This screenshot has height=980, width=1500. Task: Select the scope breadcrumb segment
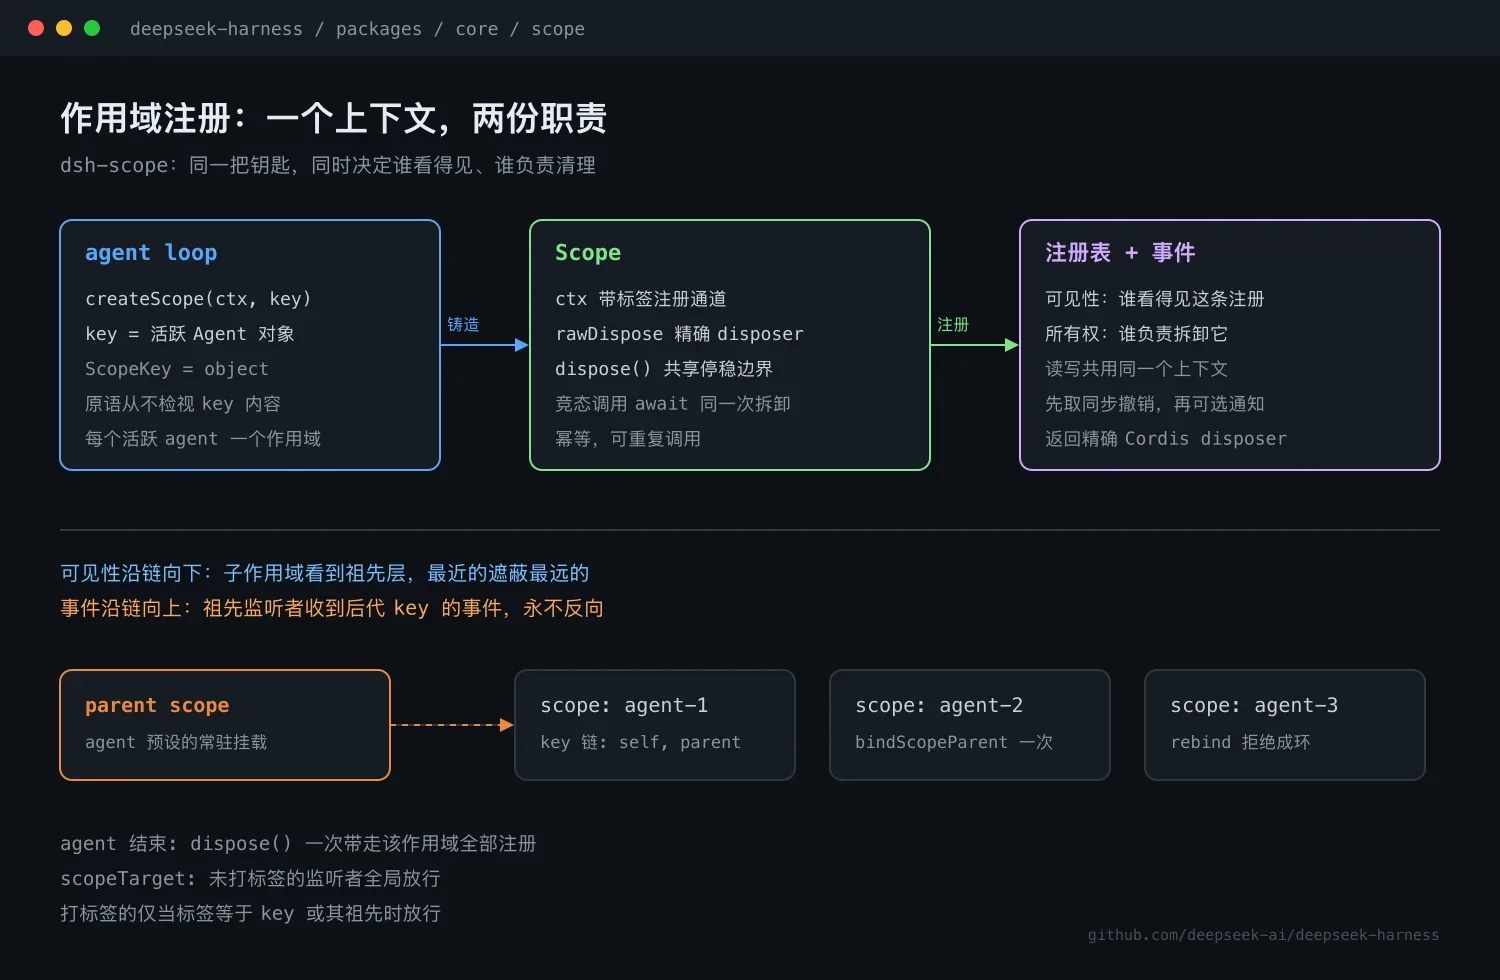[x=558, y=29]
